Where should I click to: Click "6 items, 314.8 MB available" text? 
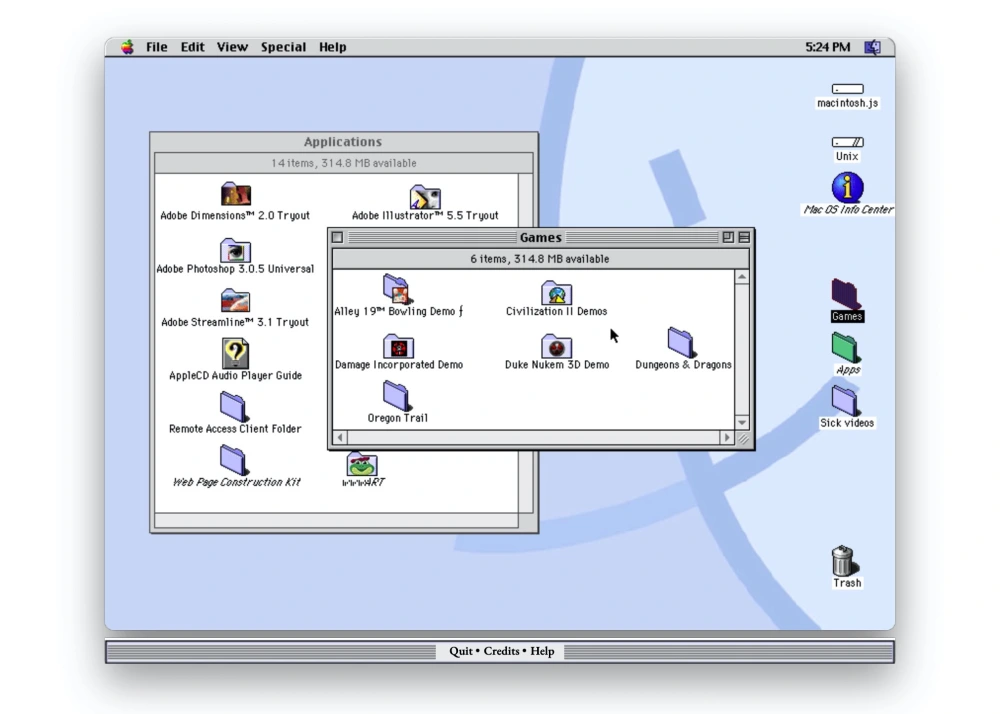pos(540,259)
